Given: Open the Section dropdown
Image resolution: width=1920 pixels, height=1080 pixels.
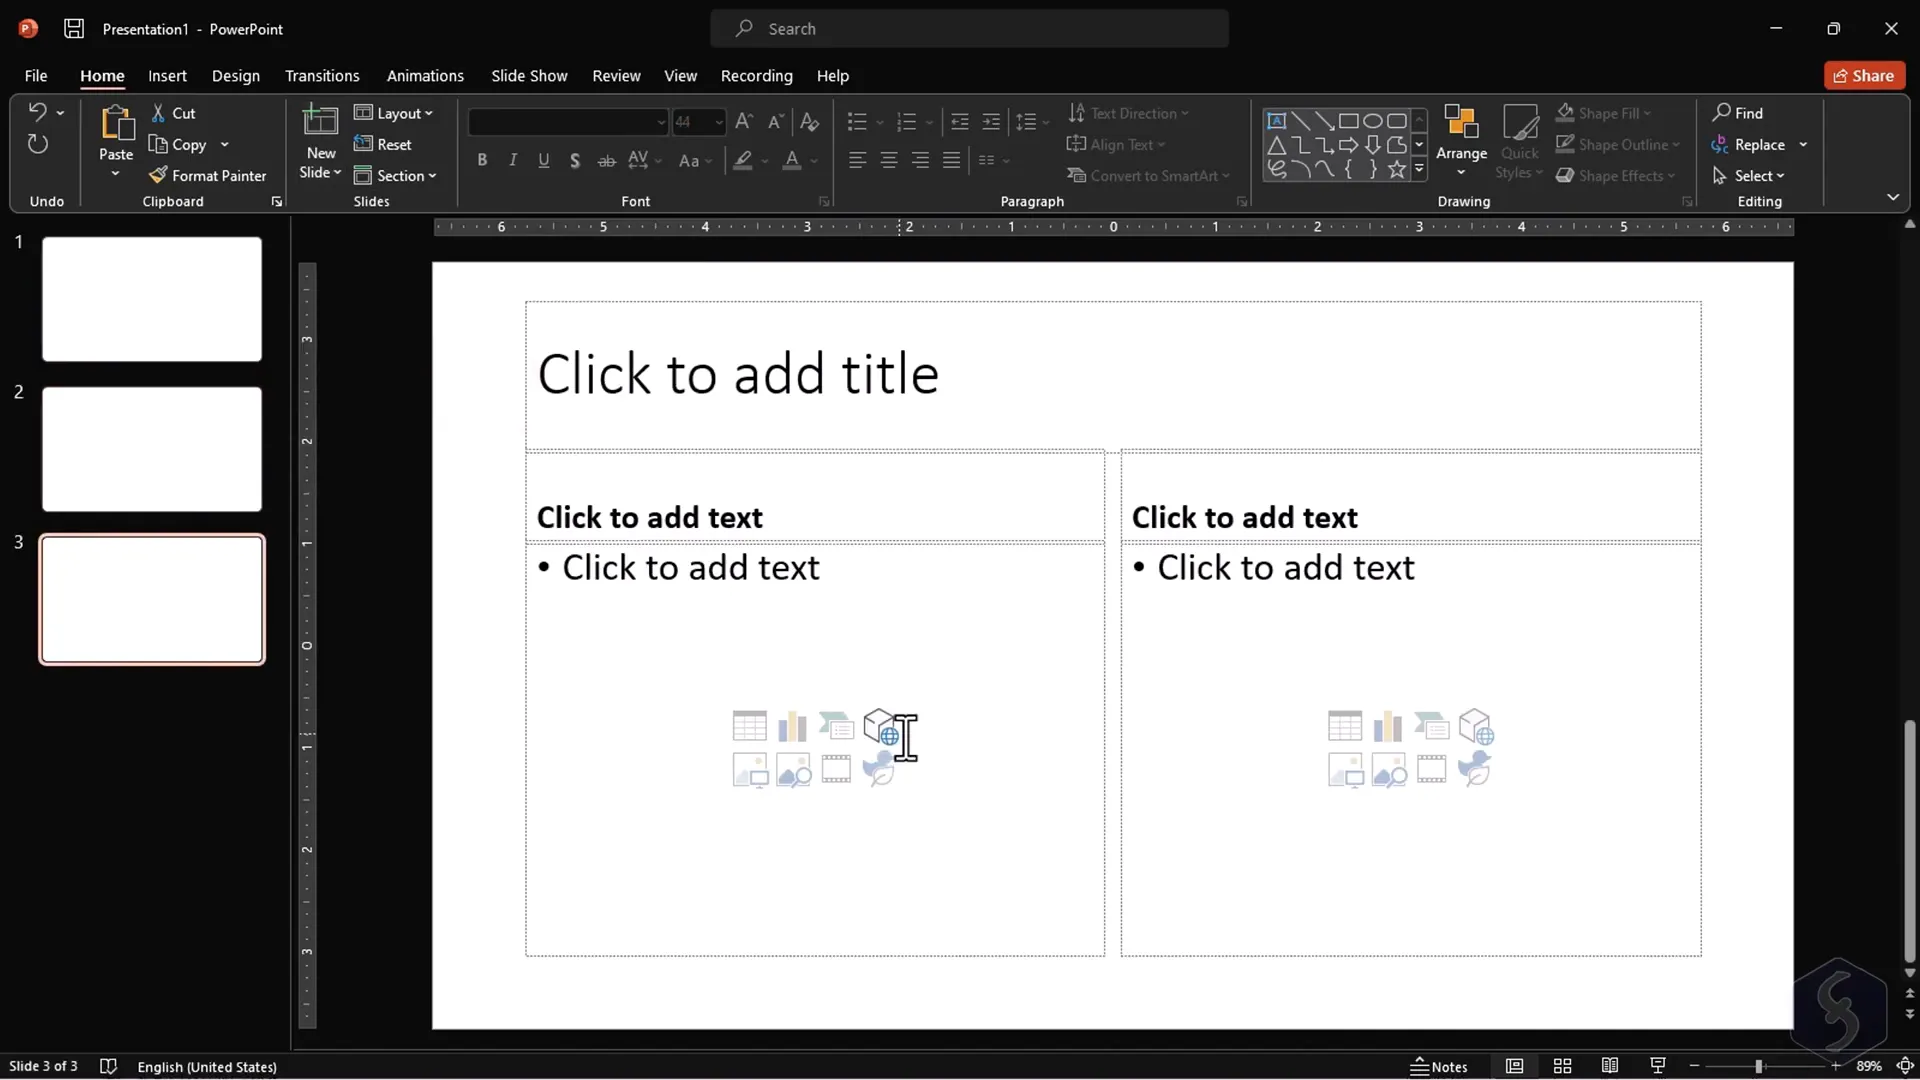Looking at the screenshot, I should 396,175.
